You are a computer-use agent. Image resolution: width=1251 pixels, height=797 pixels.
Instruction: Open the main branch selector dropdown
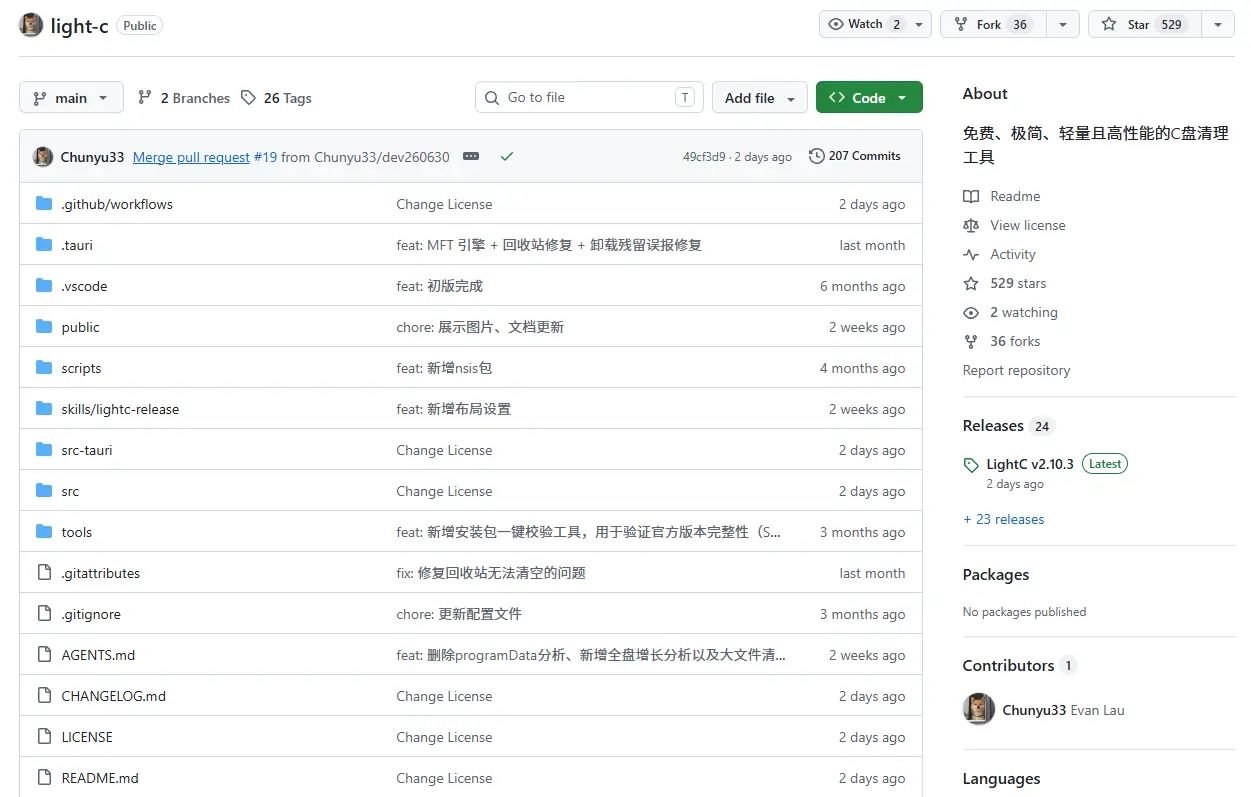(x=71, y=97)
